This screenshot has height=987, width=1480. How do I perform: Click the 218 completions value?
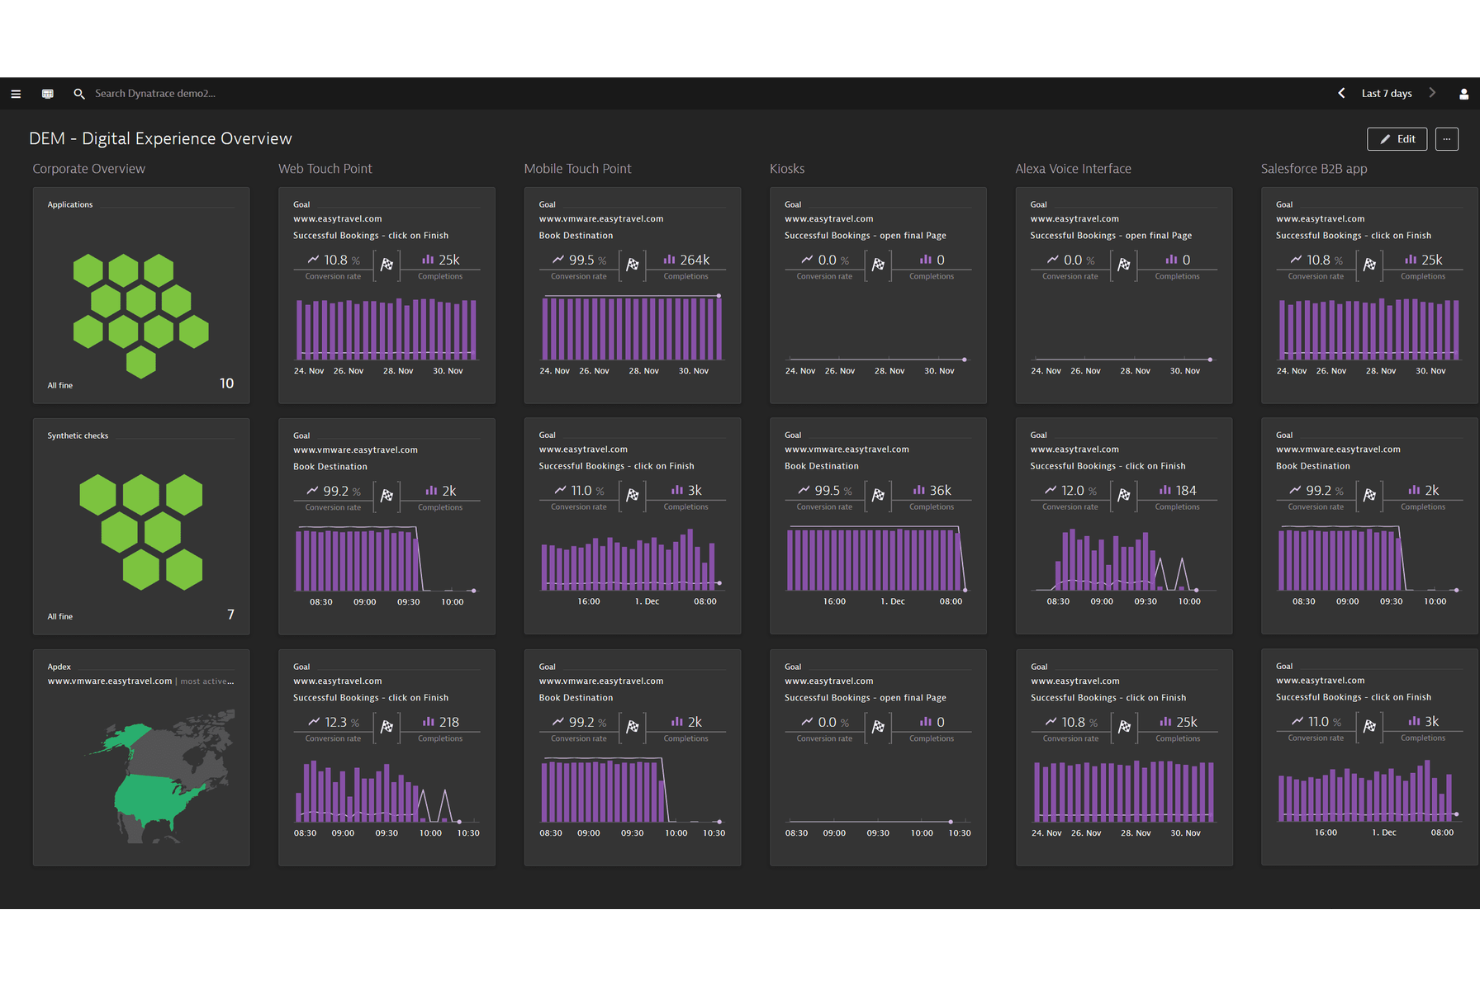coord(449,722)
